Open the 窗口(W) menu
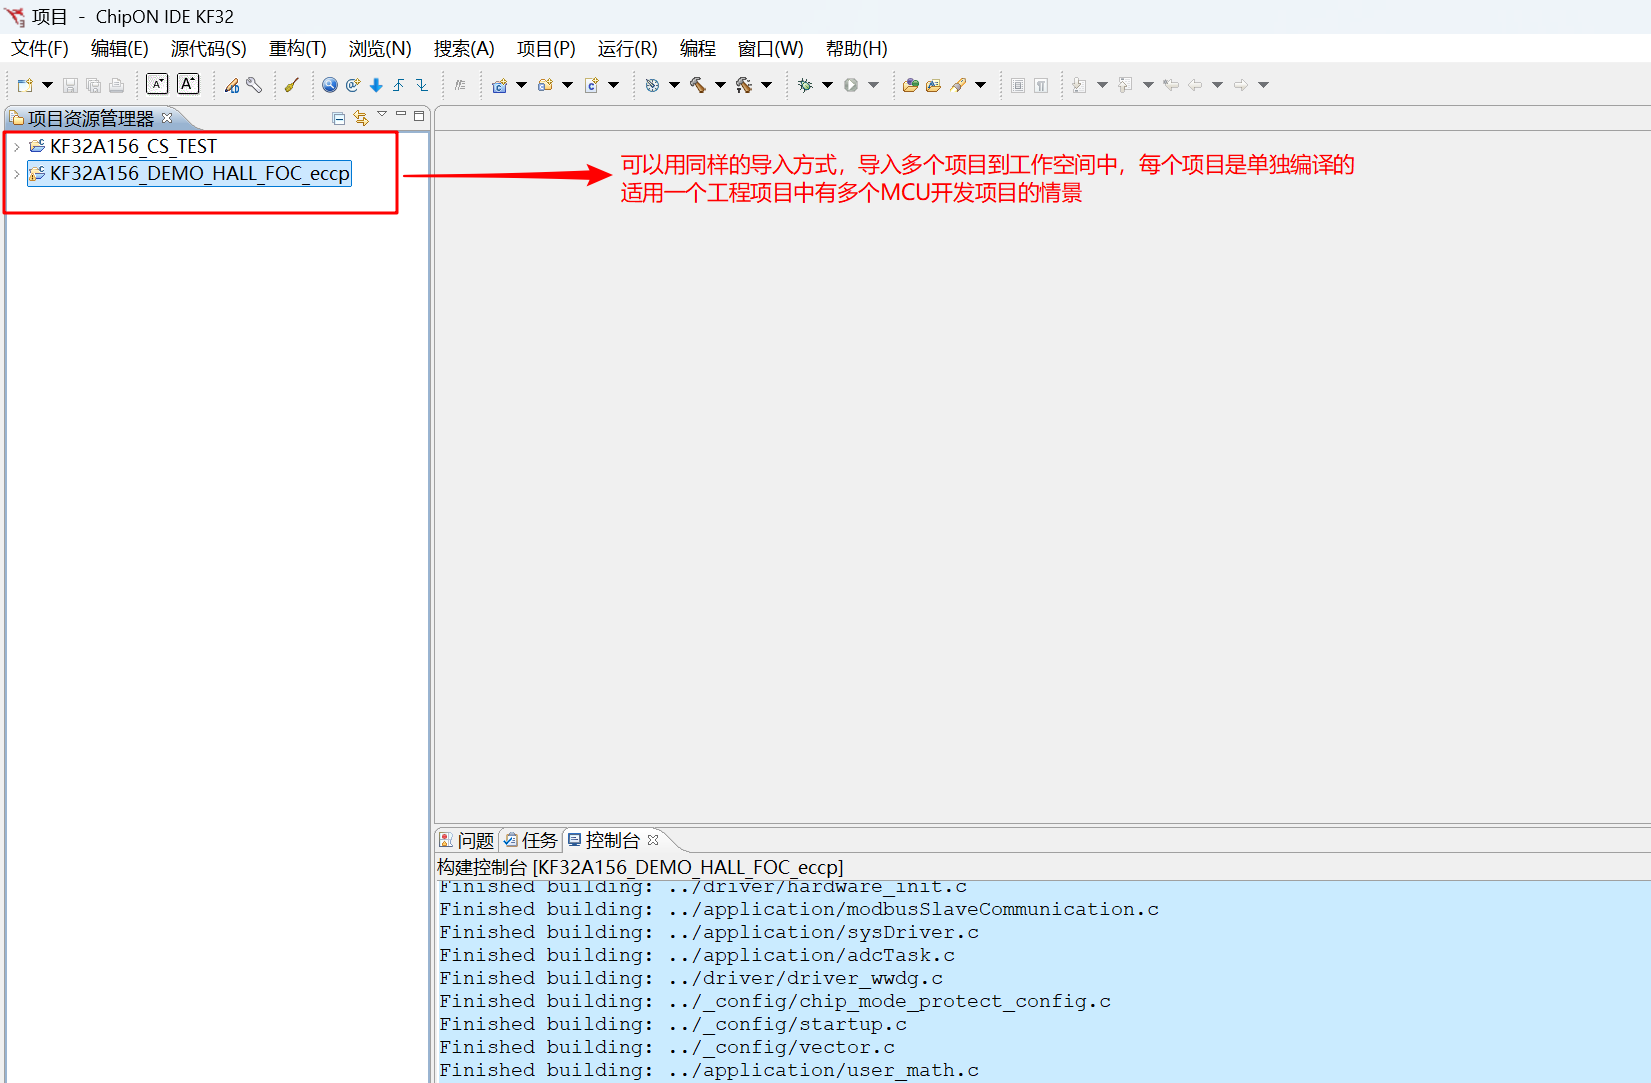Image resolution: width=1651 pixels, height=1083 pixels. point(770,48)
